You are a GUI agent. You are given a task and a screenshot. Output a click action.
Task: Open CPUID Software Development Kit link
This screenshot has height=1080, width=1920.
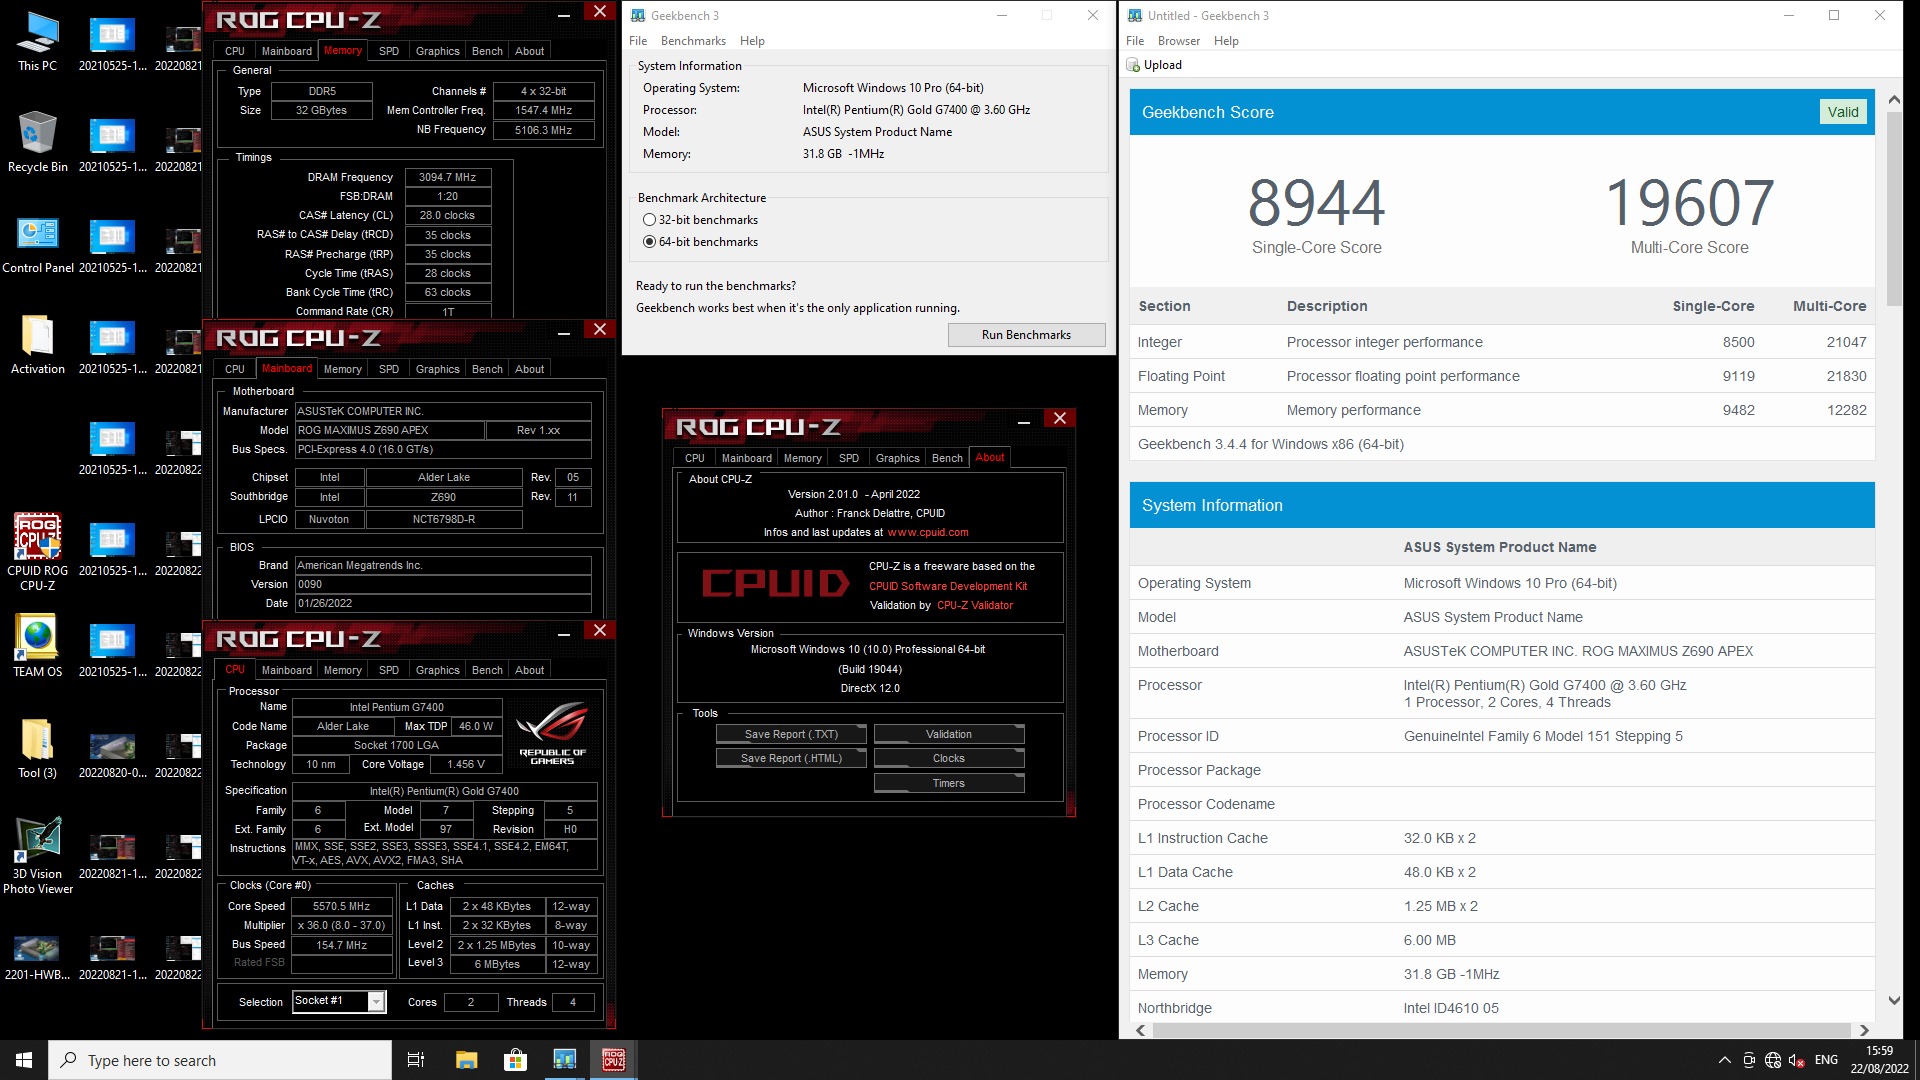(948, 586)
